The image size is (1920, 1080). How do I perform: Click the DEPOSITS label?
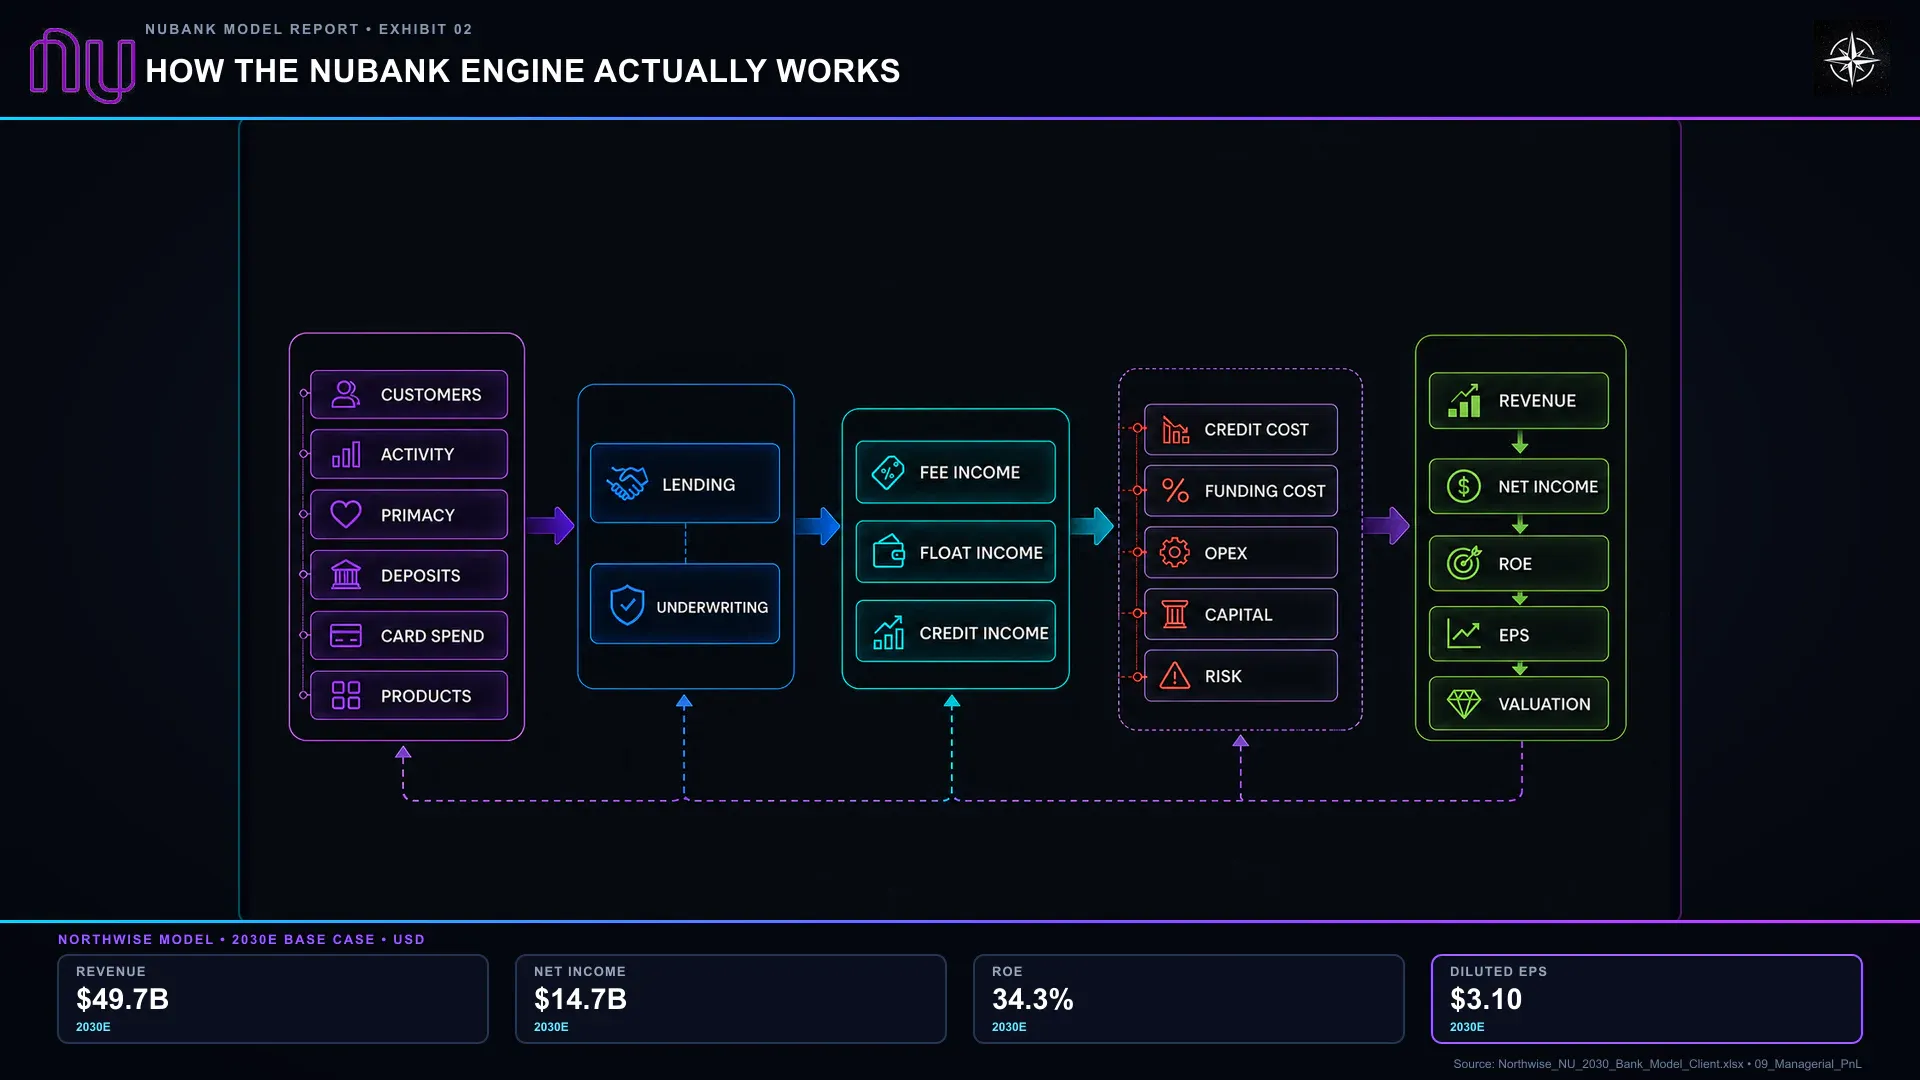[x=421, y=576]
